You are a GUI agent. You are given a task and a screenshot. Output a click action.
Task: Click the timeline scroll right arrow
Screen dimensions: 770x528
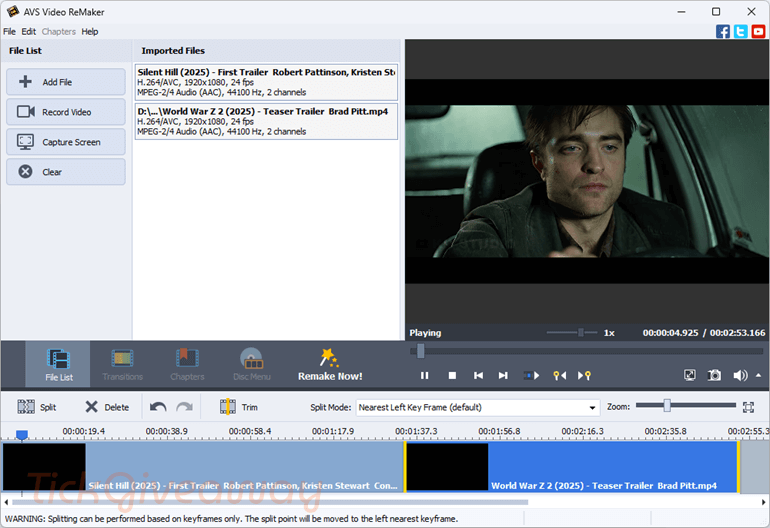[763, 502]
